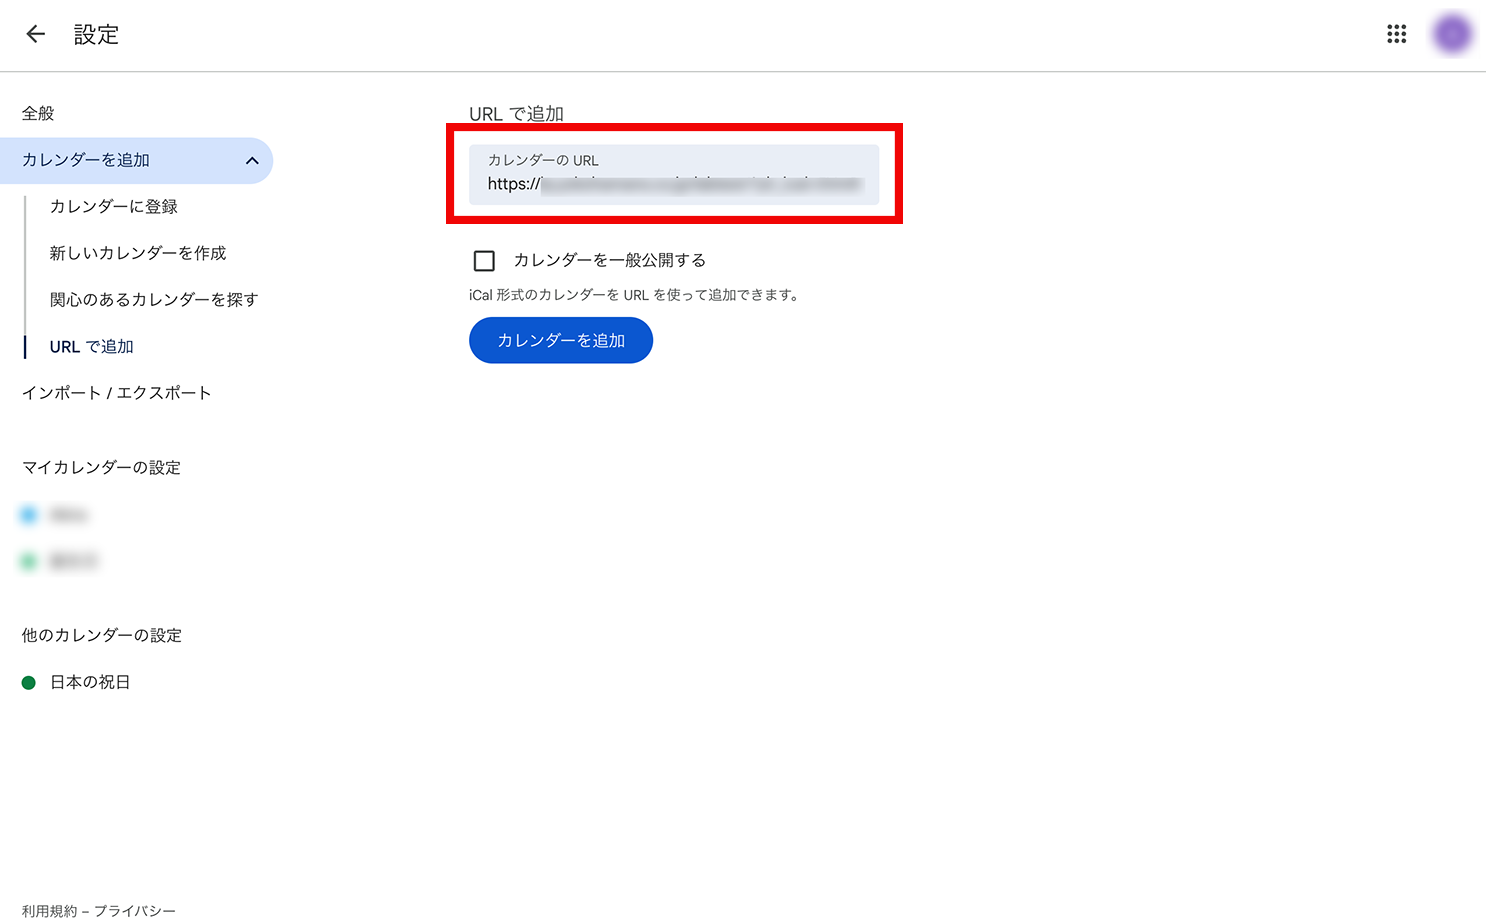Enable カレンダーを一般公開する checkbox

484,261
